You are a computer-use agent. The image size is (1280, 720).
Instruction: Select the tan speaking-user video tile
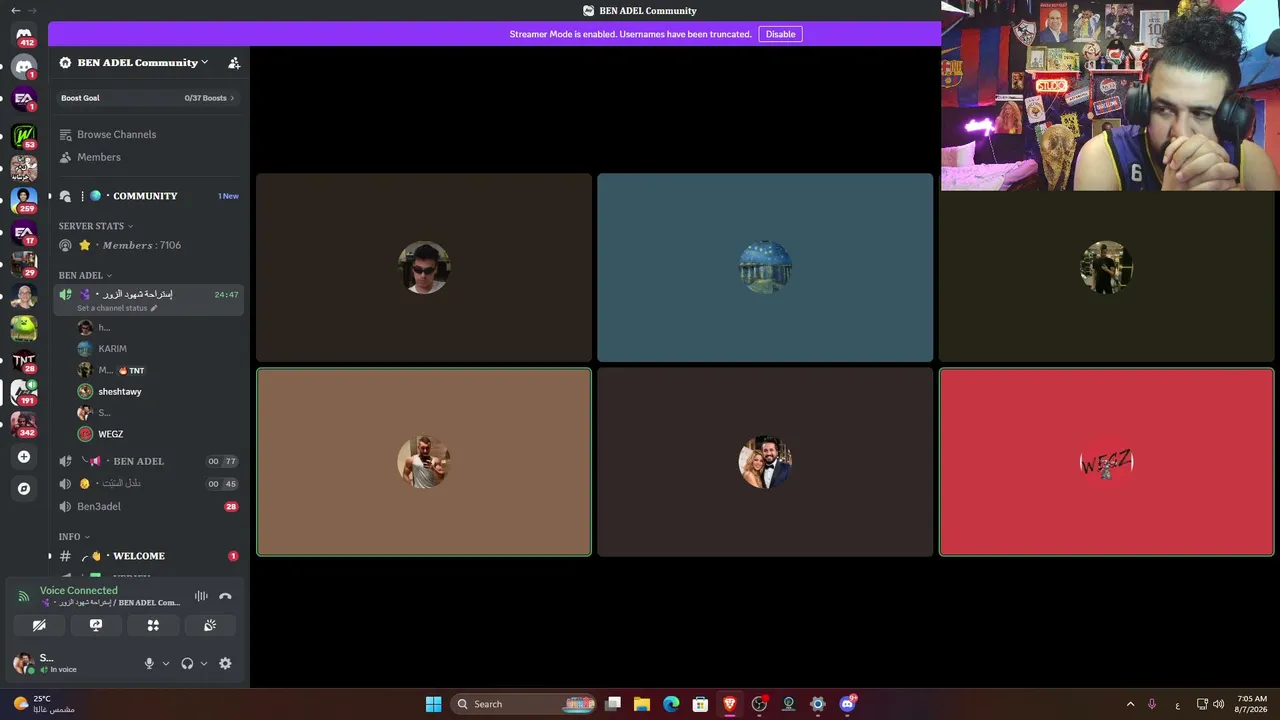click(424, 462)
